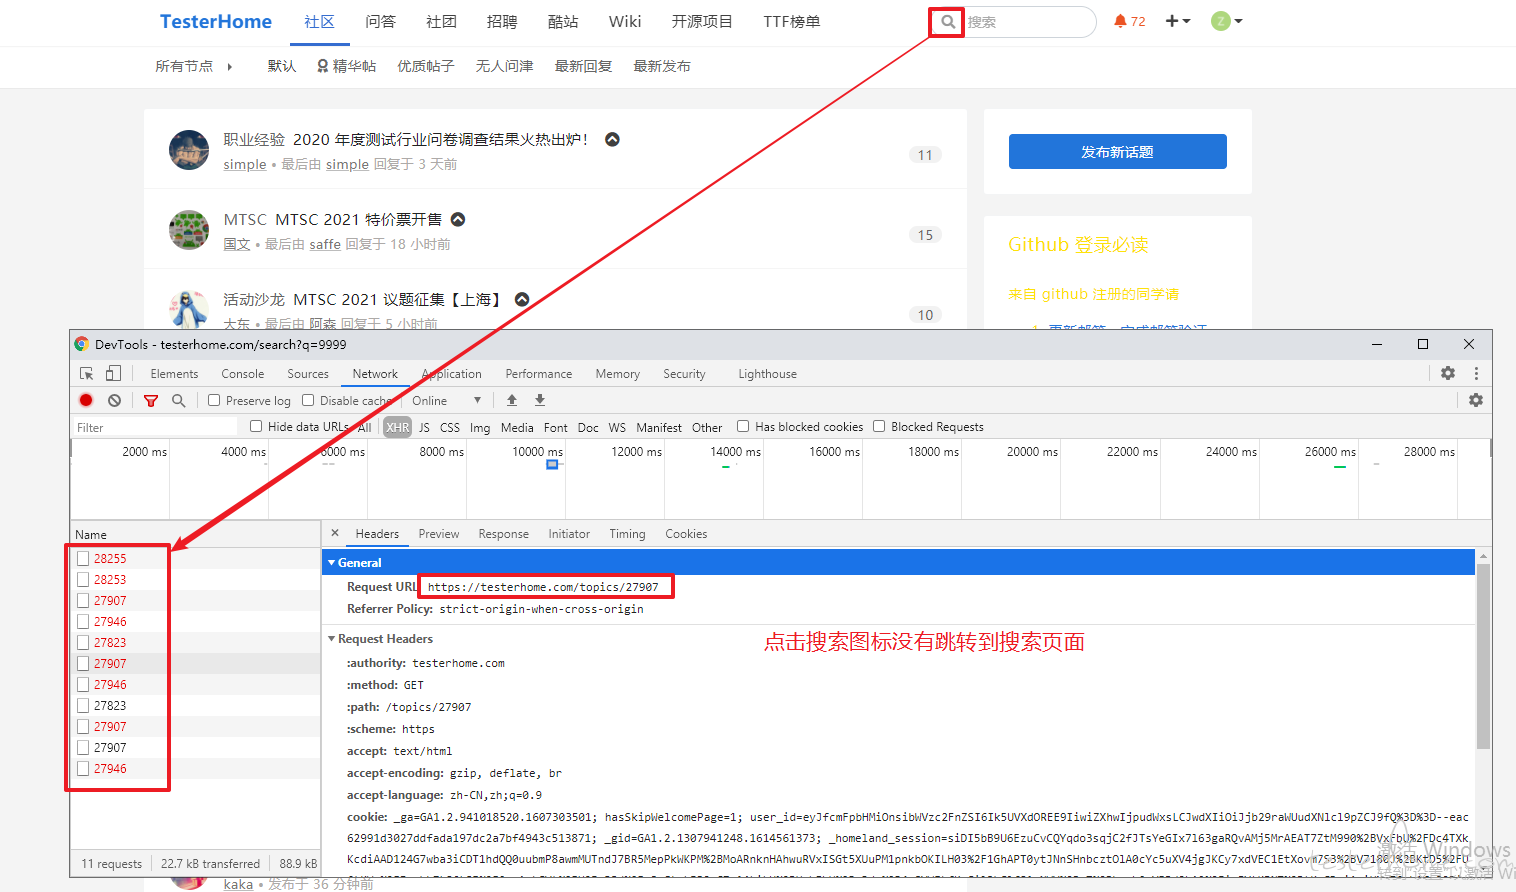Click the avatar beside MTSC 2021 特价票开售
Screen dimensions: 1516x892
click(189, 230)
